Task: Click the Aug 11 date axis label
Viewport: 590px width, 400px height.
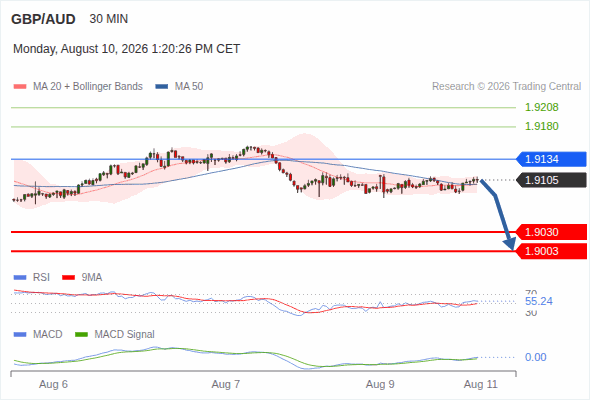Action: 481,384
